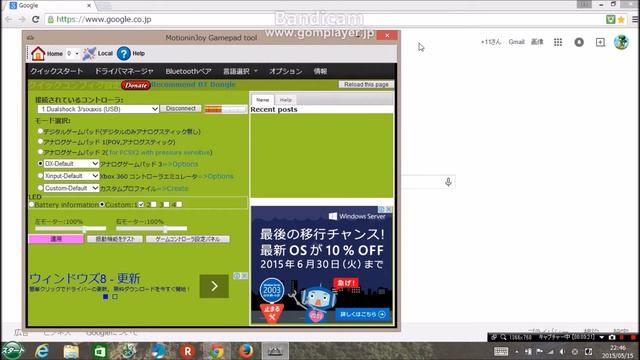Click the red Donate button
The height and width of the screenshot is (360, 640).
pyautogui.click(x=136, y=85)
